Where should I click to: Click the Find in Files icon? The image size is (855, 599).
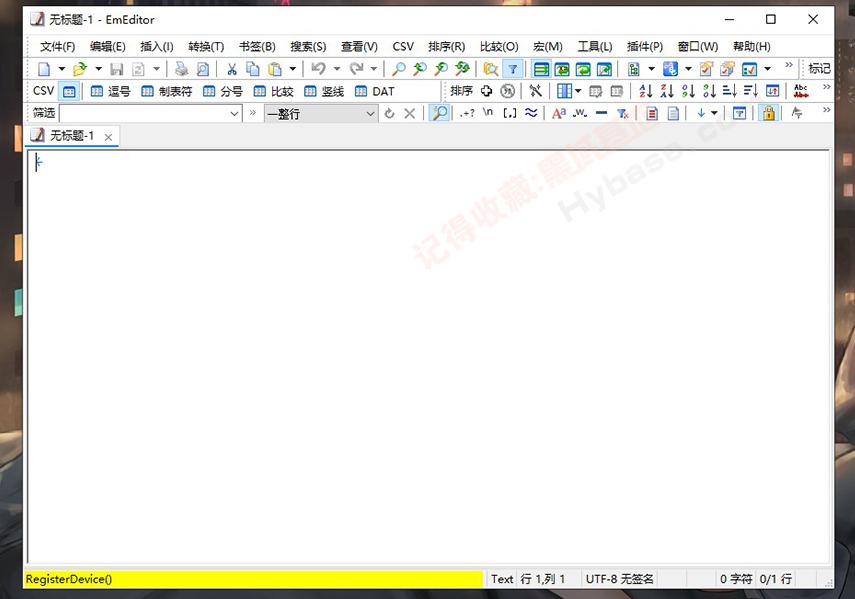(490, 69)
